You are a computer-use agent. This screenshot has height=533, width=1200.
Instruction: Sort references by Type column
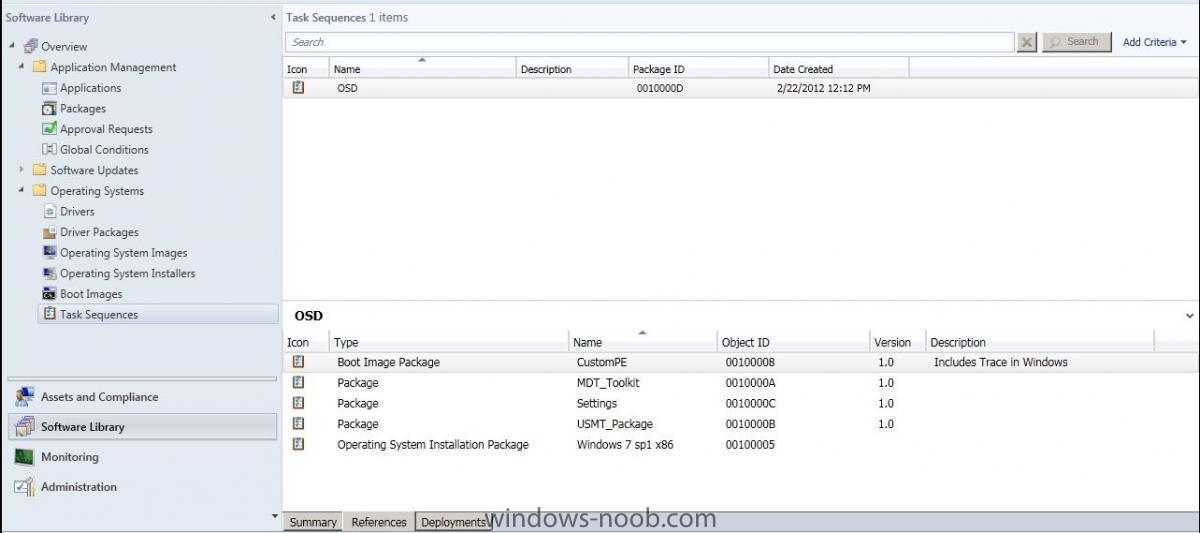[x=449, y=342]
